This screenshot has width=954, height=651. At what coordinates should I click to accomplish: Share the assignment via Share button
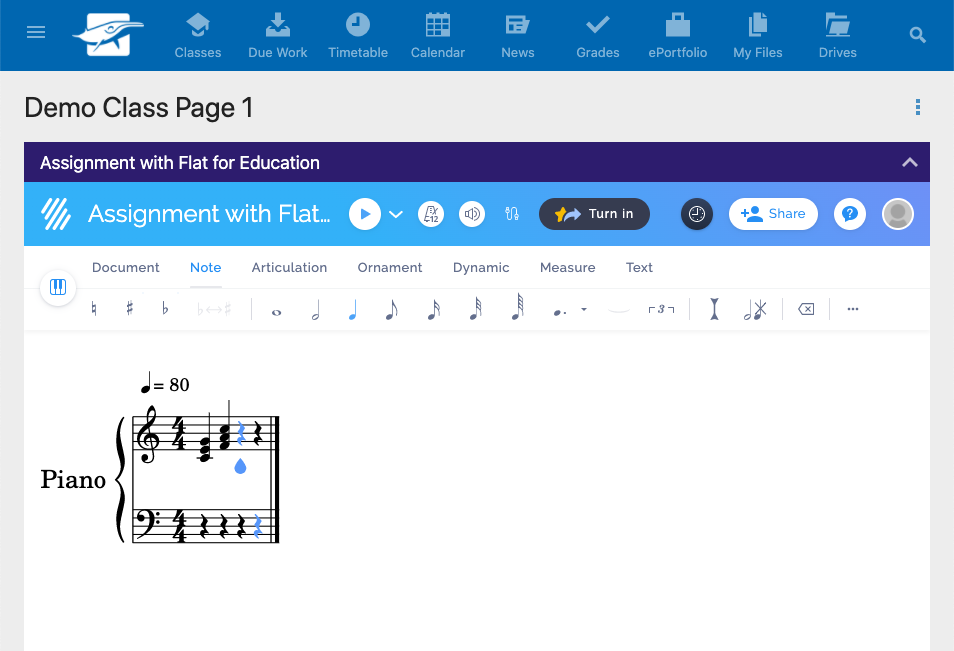(x=773, y=213)
